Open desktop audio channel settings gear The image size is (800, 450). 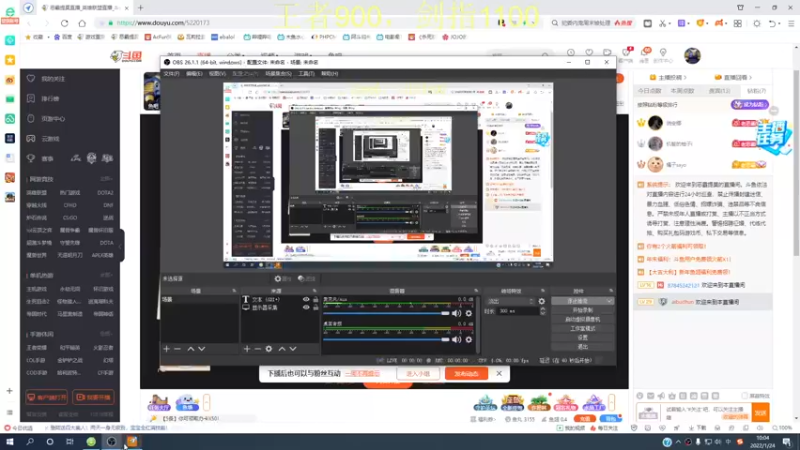[x=469, y=339]
